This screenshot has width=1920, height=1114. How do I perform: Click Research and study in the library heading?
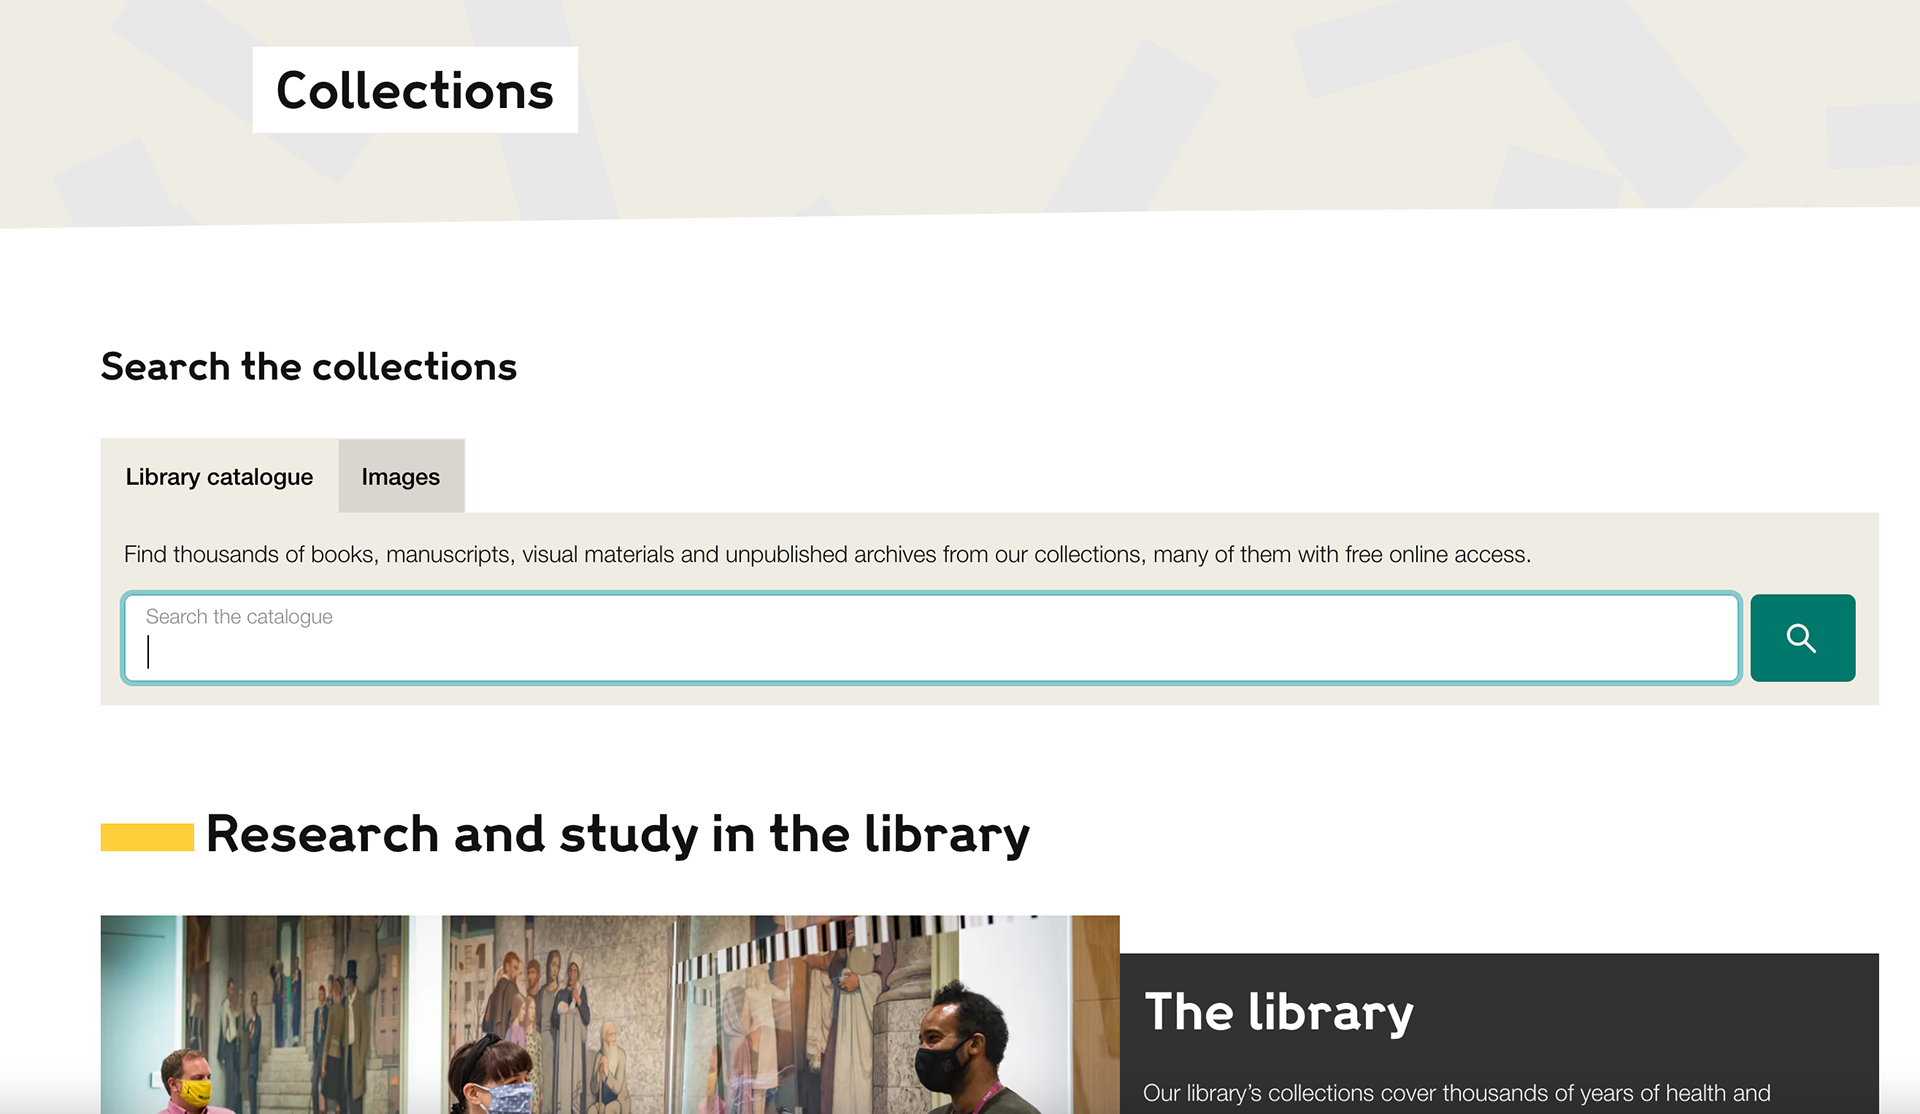[x=617, y=834]
